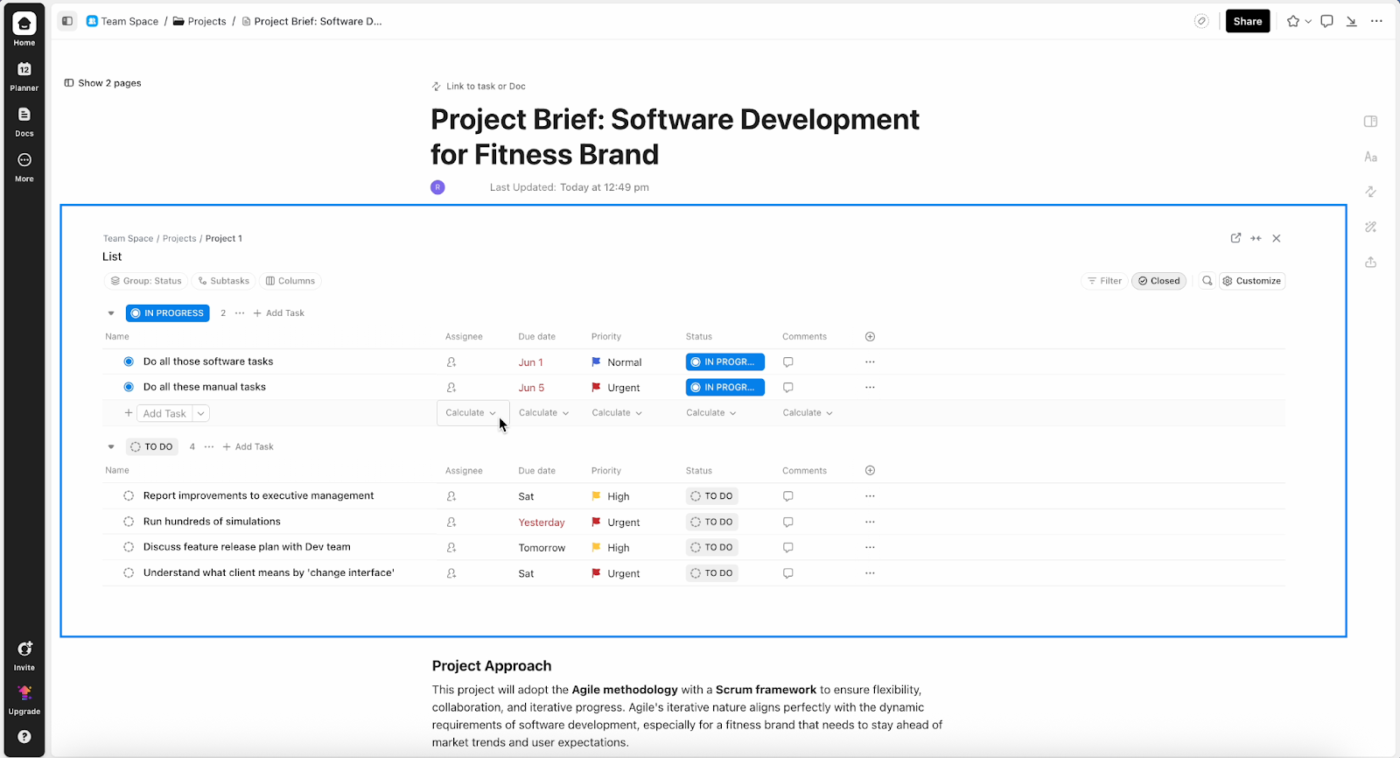Click the search icon in the embedded list

pyautogui.click(x=1206, y=281)
